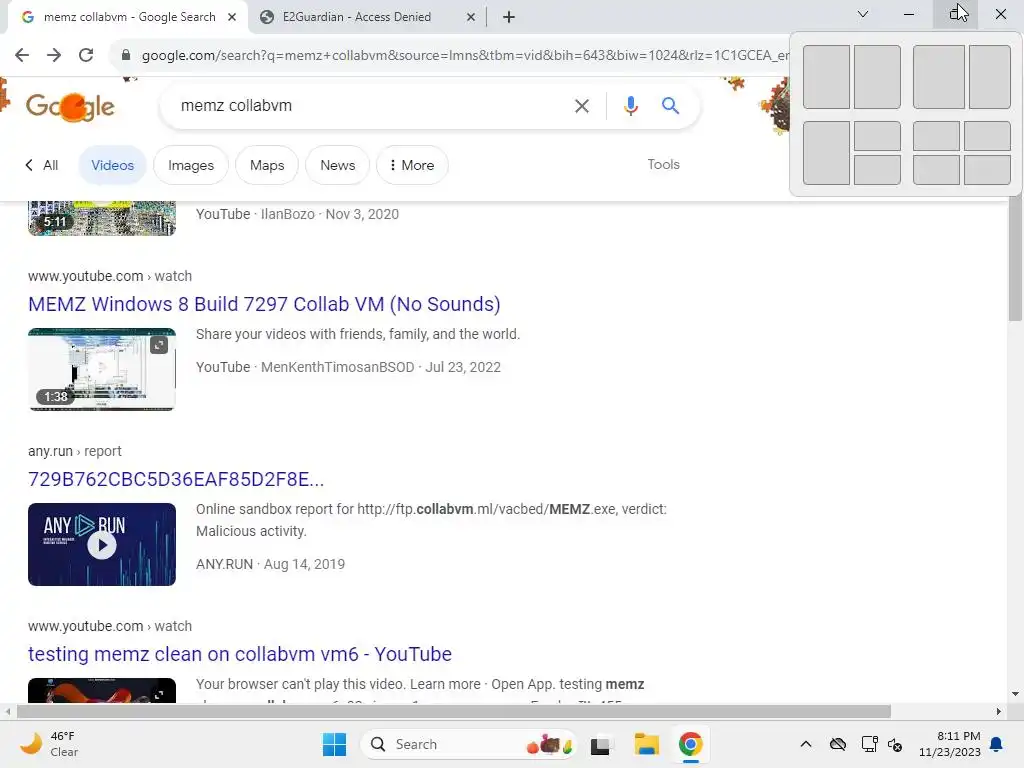Image resolution: width=1024 pixels, height=768 pixels.
Task: Click inside the memz collabvm search box
Action: (366, 106)
